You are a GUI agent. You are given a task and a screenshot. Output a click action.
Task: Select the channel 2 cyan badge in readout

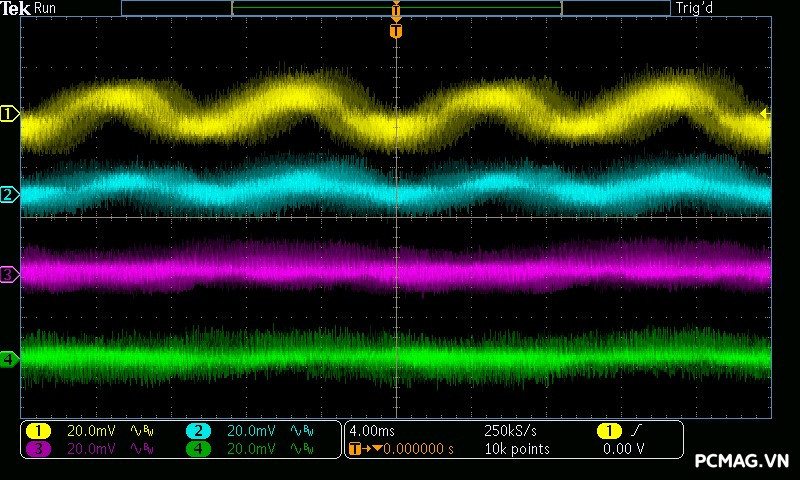click(x=198, y=431)
